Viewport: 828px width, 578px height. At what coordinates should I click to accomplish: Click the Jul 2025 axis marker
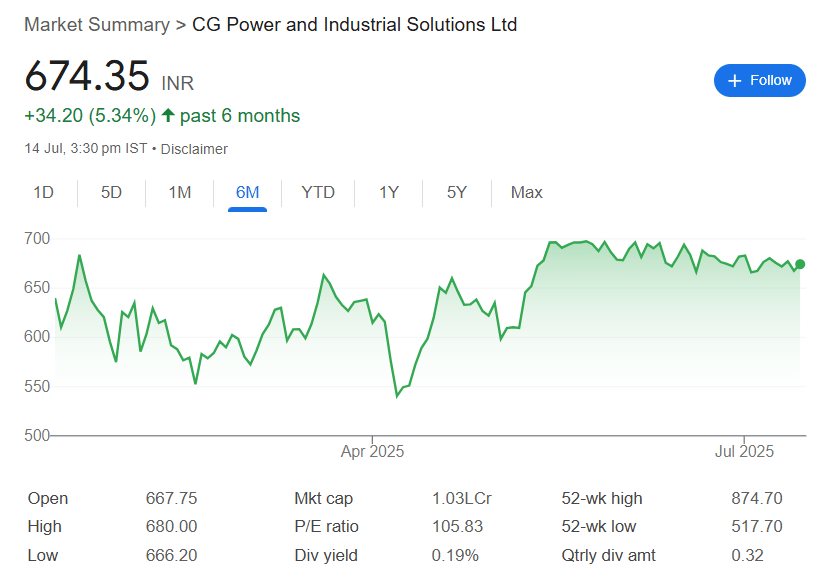(744, 451)
